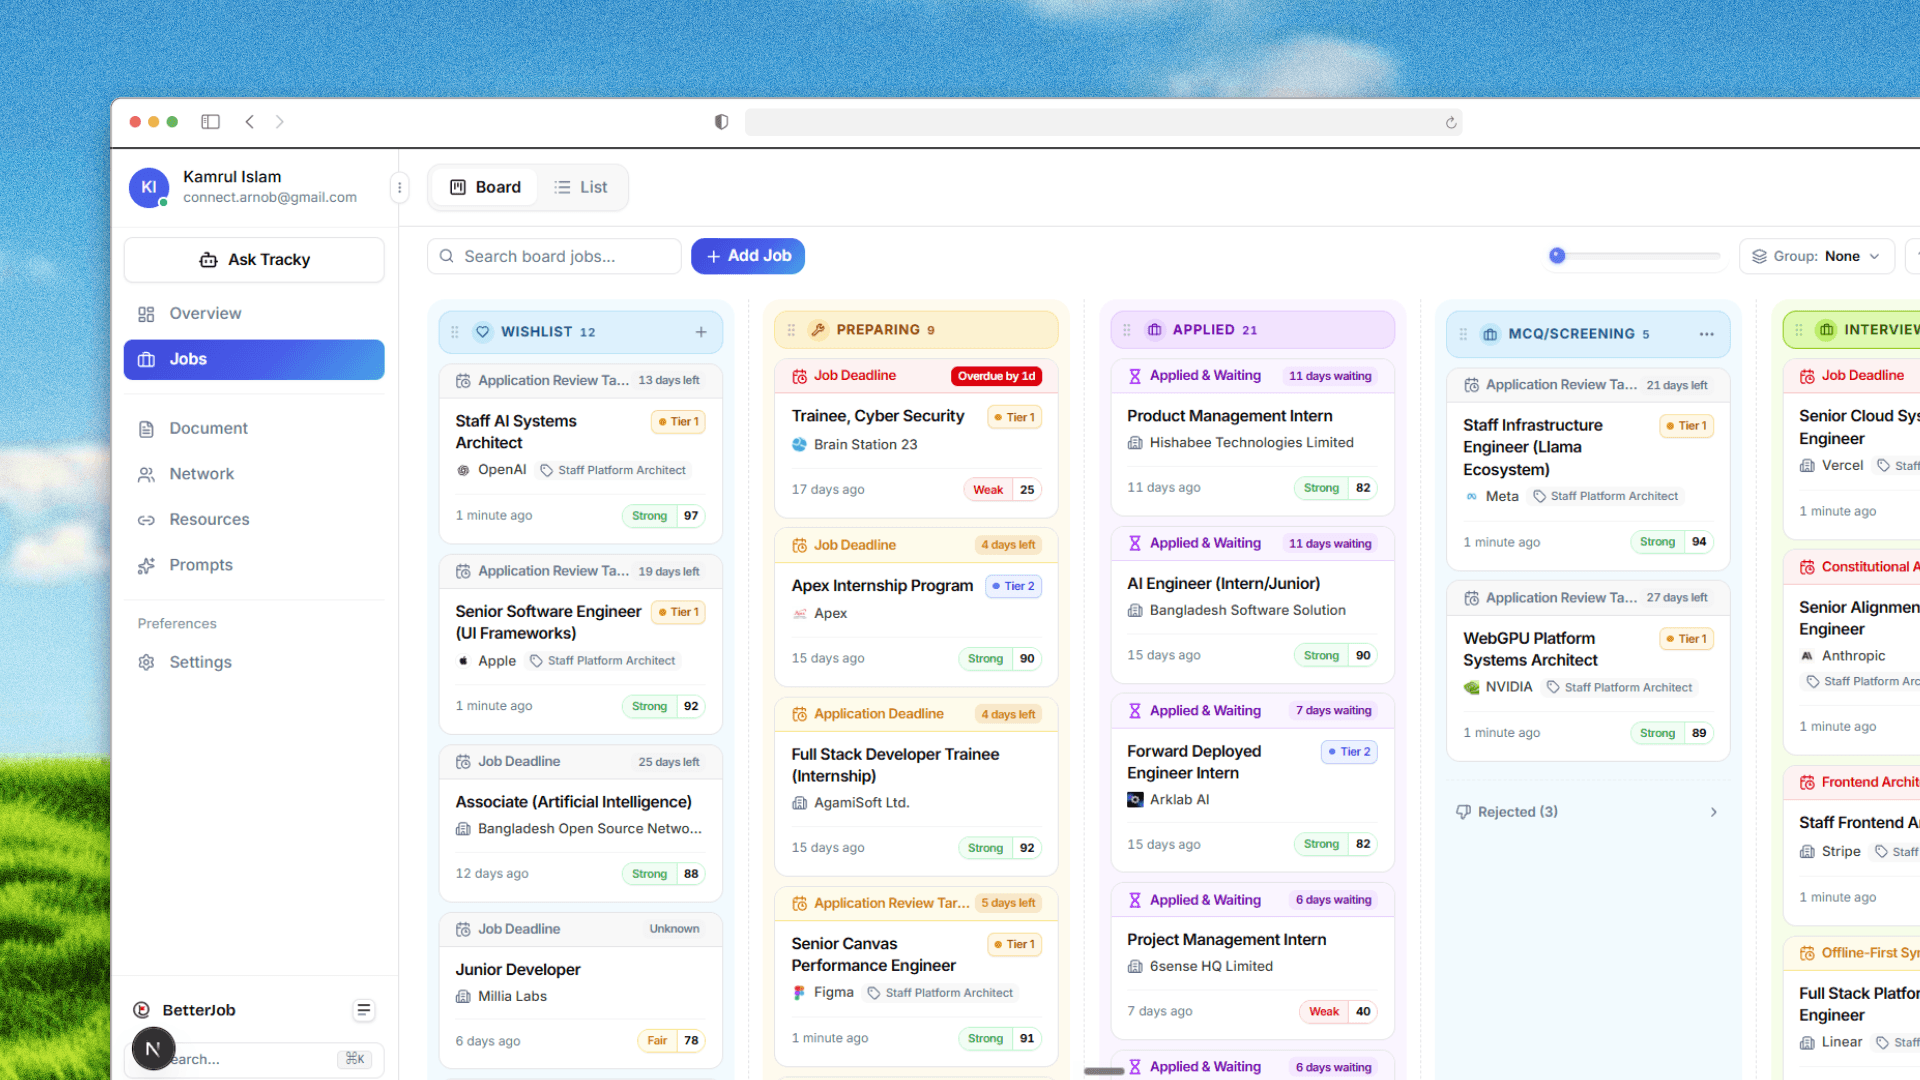Open WebGPU Platform Systems Architect card

[1588, 670]
